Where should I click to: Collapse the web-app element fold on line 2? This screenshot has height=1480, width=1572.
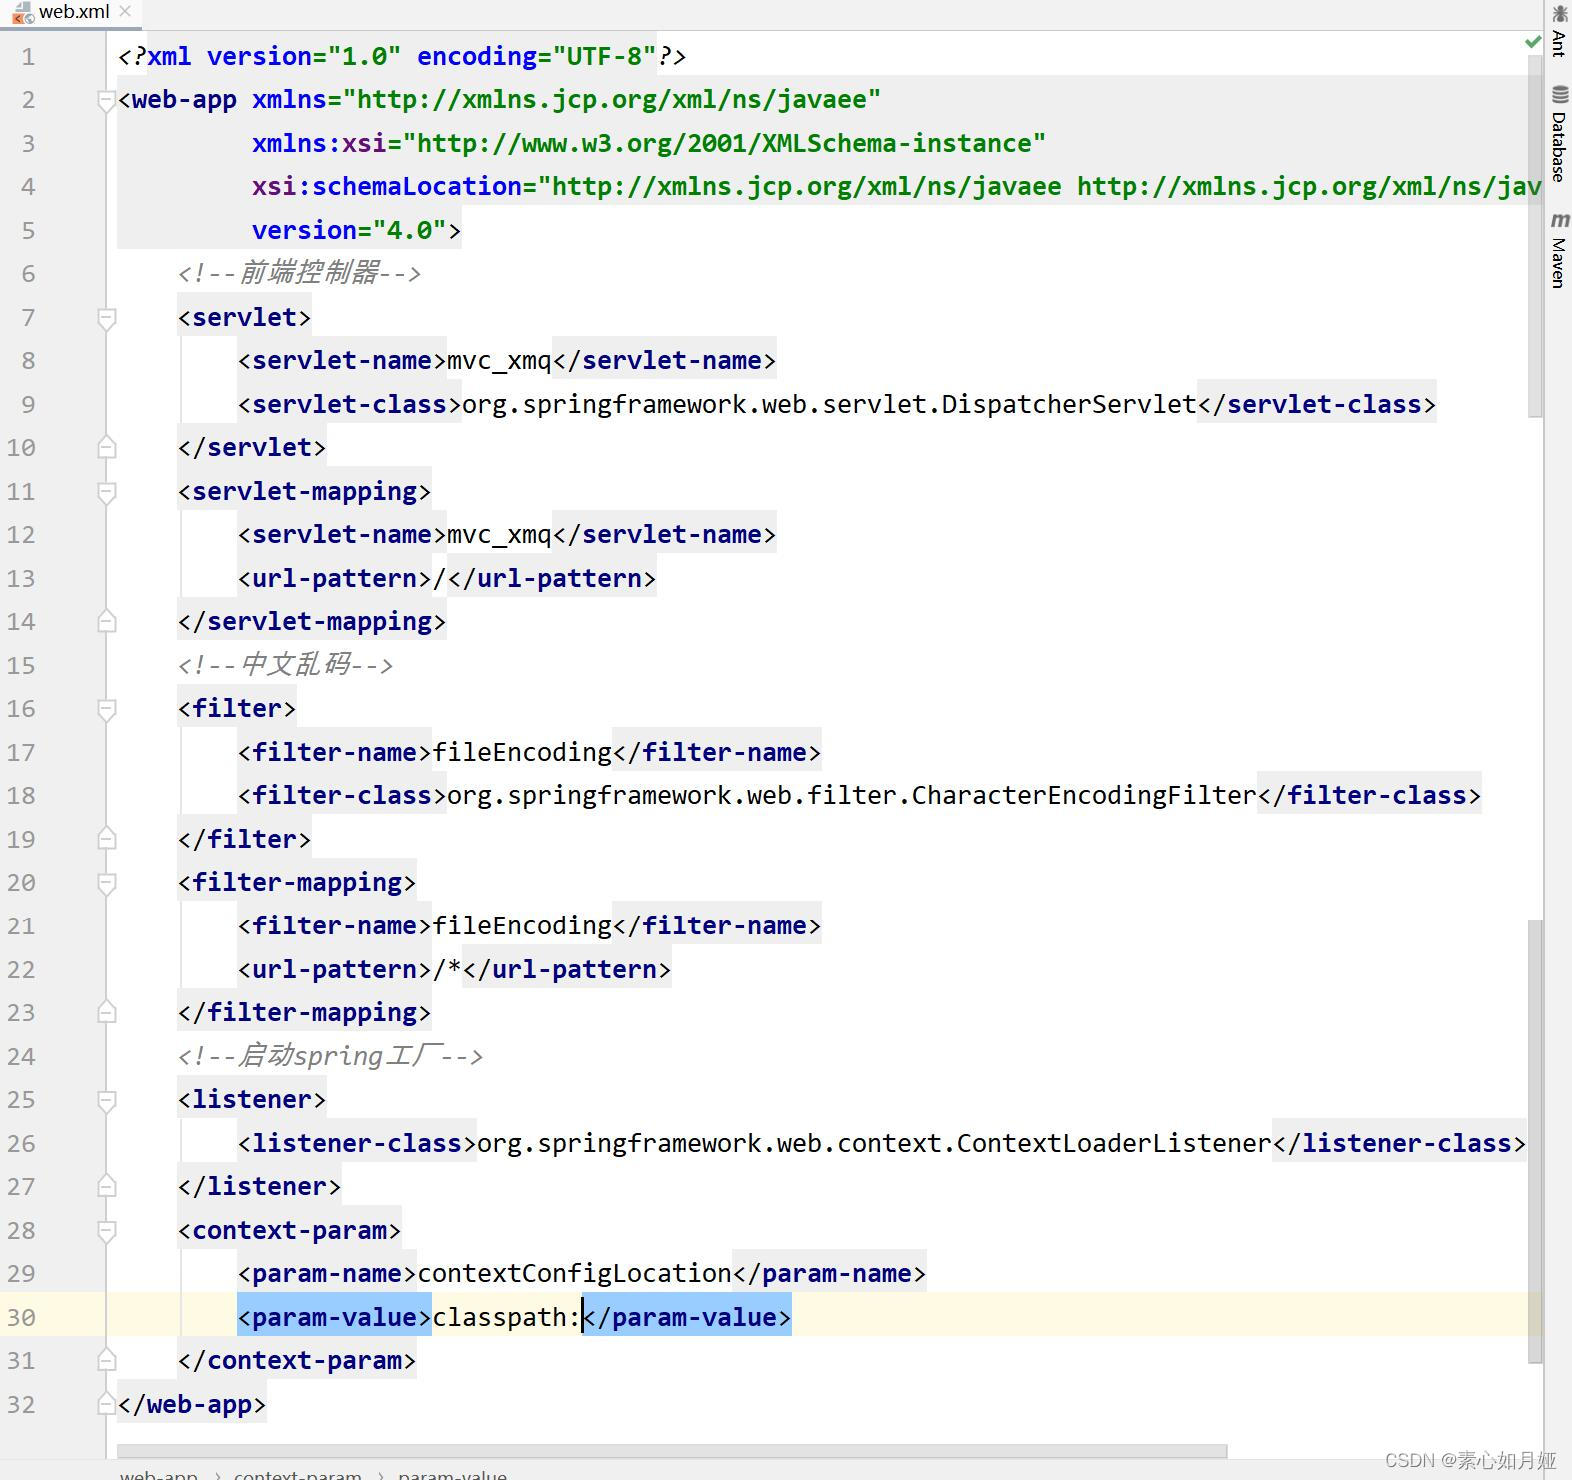(106, 100)
